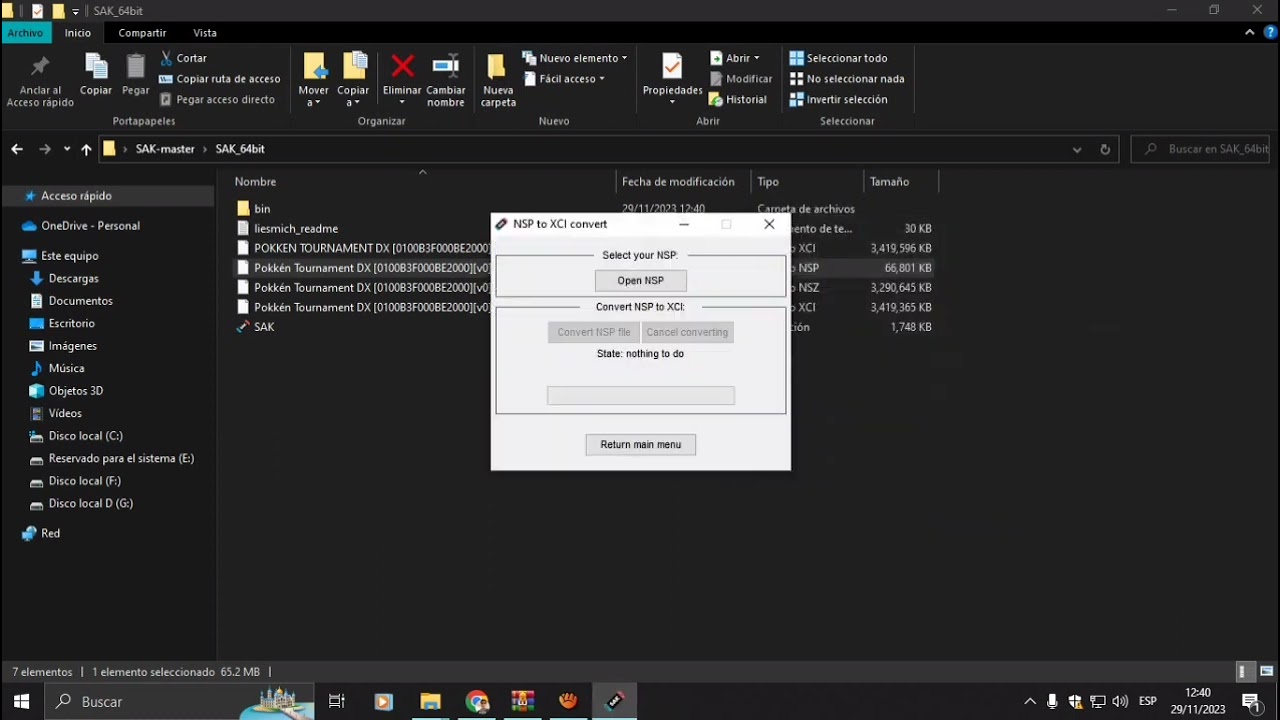Open Disco local (C:) in sidebar

[x=85, y=436]
